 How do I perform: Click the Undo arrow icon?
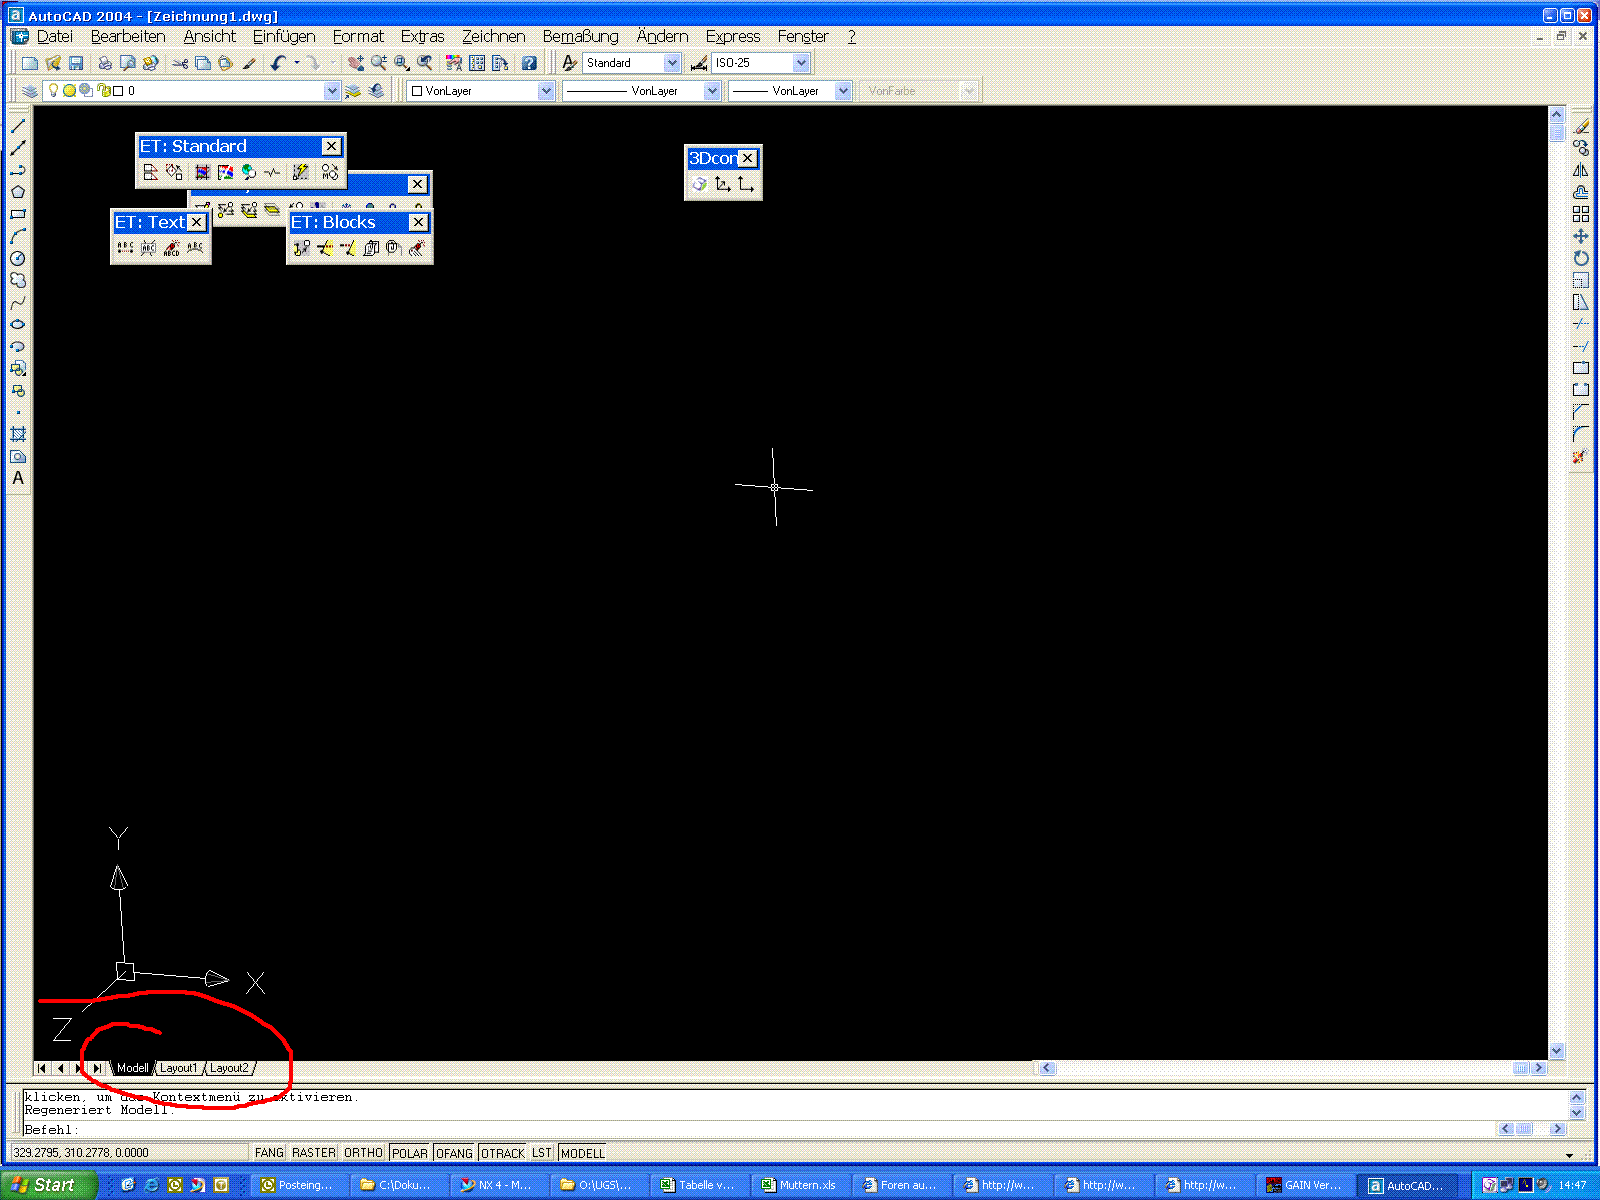pos(279,63)
